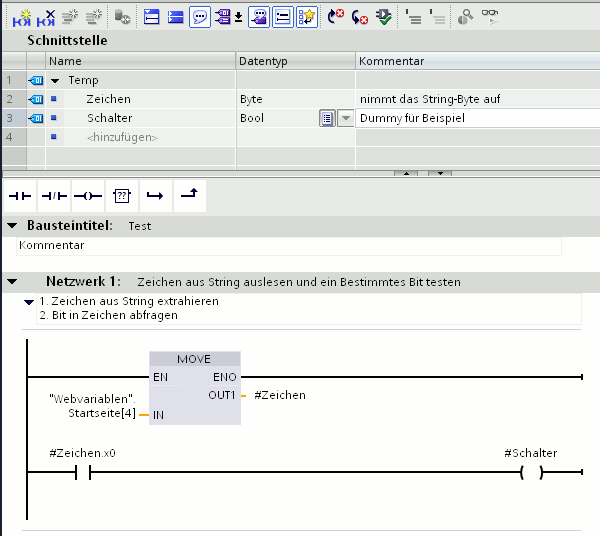Select the Kommentar column header
The height and width of the screenshot is (536, 600).
(x=478, y=61)
